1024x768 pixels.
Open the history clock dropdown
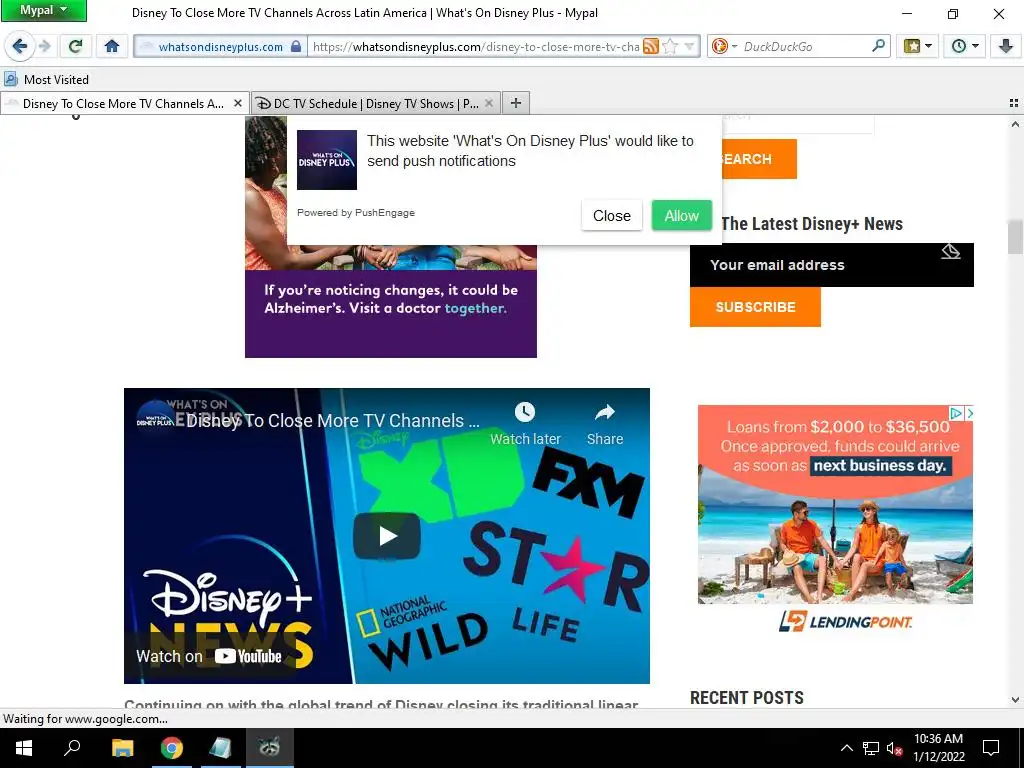[x=965, y=46]
